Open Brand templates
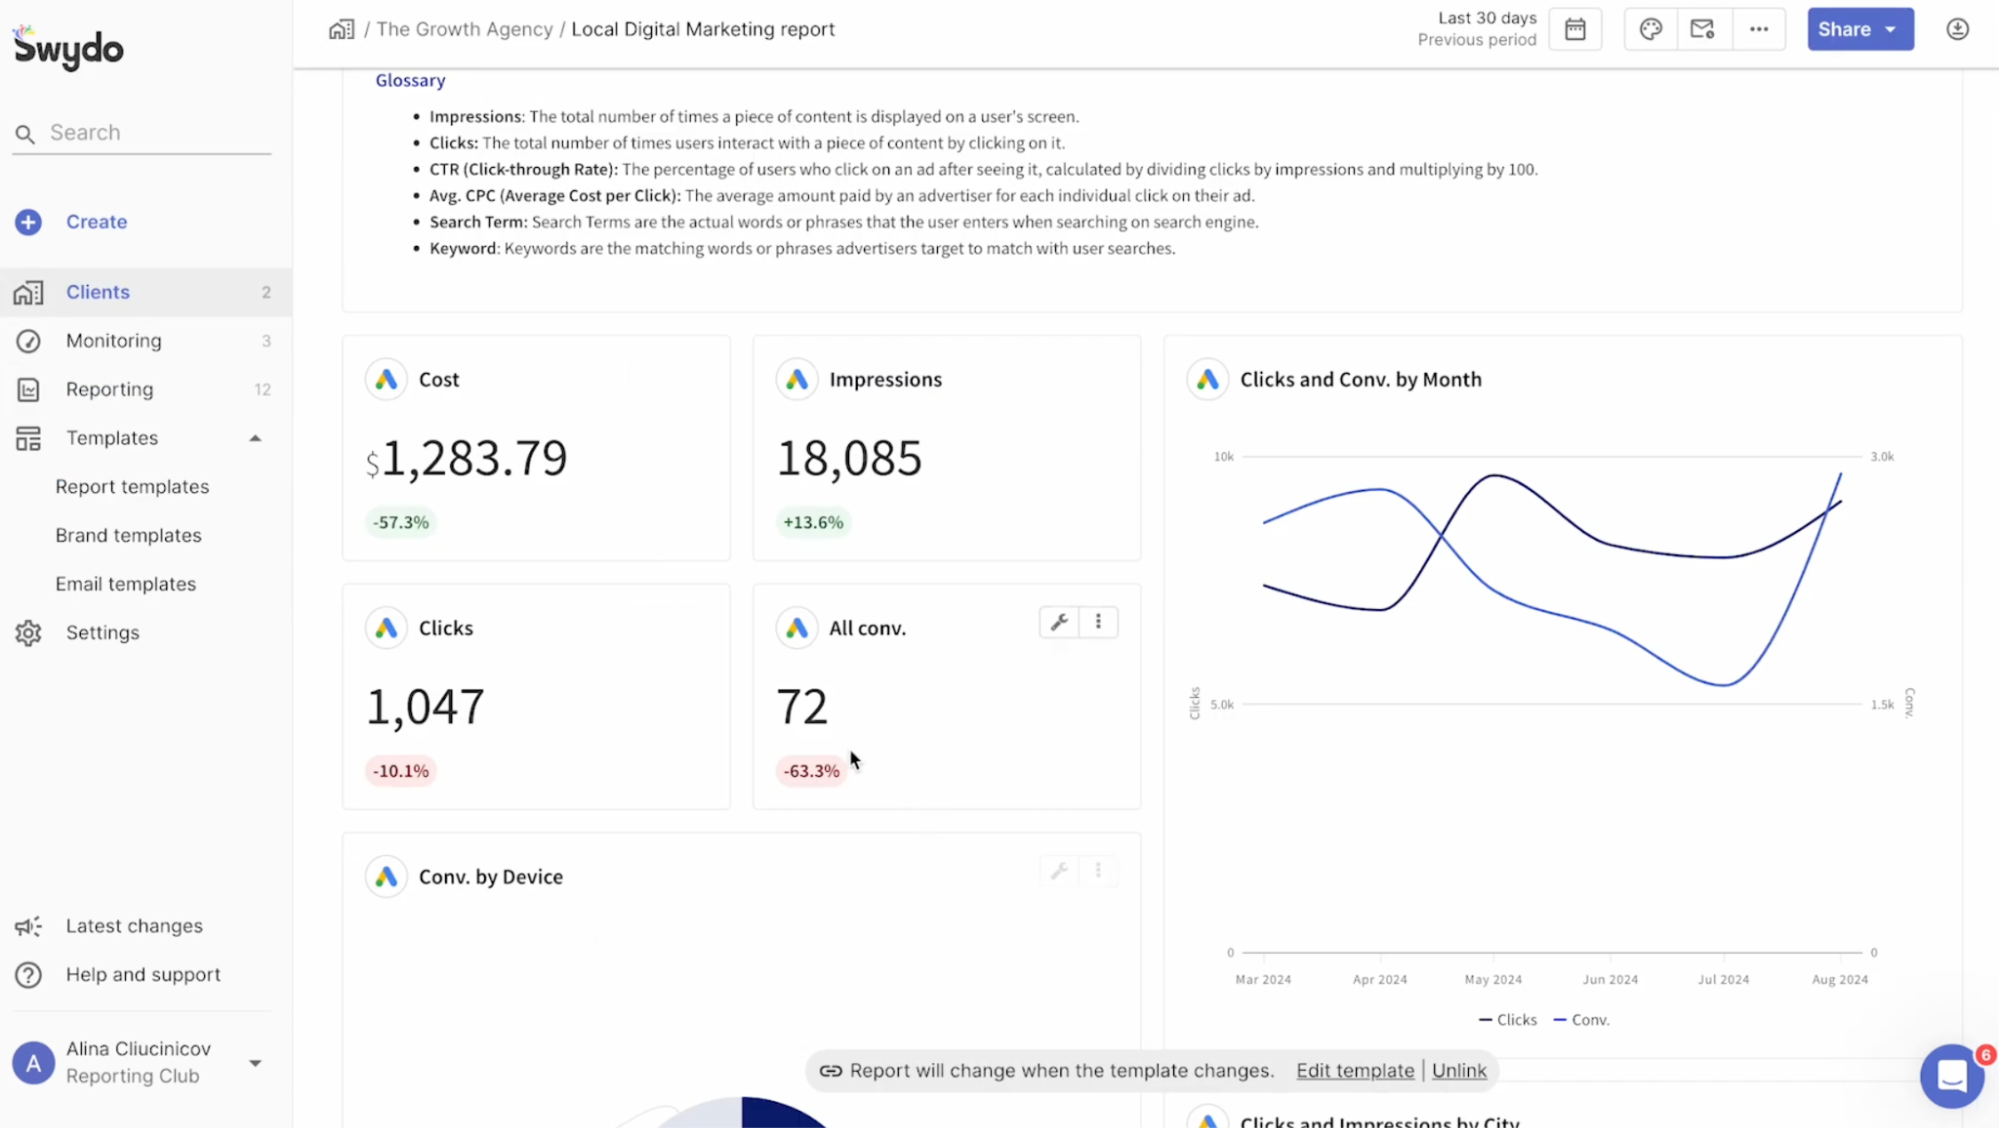The width and height of the screenshot is (1999, 1129). [128, 536]
